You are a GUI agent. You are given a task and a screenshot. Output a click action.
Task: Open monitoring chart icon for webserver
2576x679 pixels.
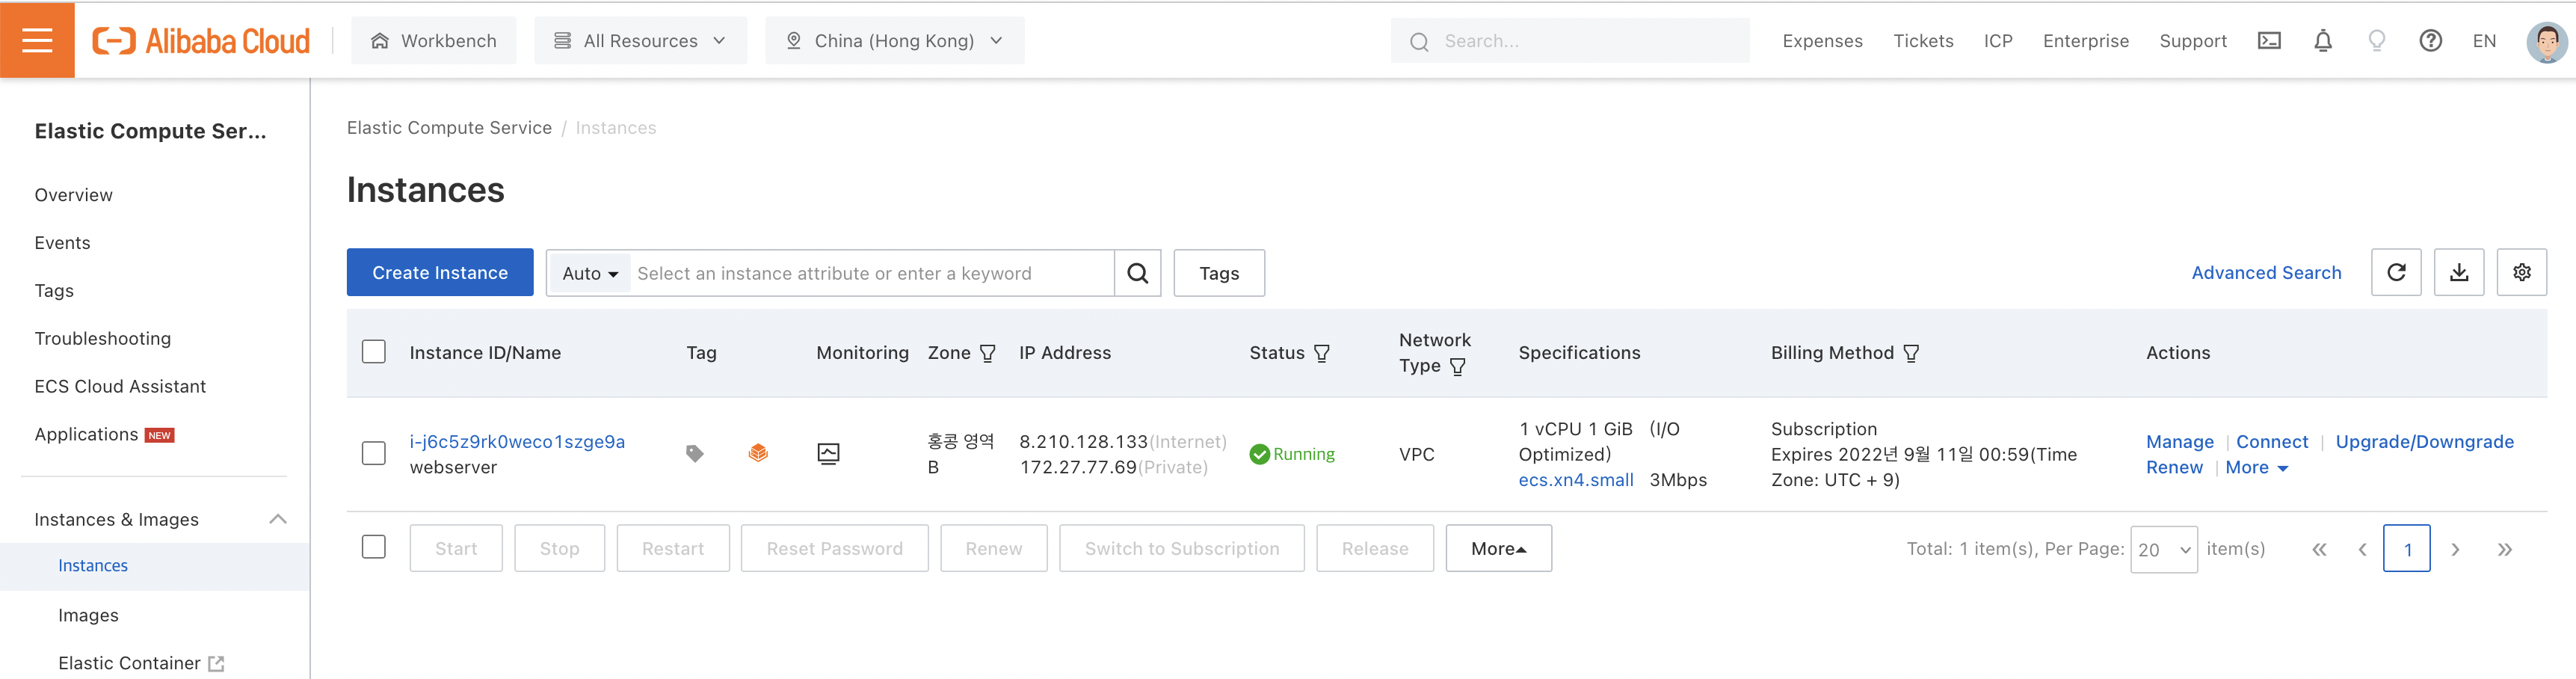click(x=828, y=454)
